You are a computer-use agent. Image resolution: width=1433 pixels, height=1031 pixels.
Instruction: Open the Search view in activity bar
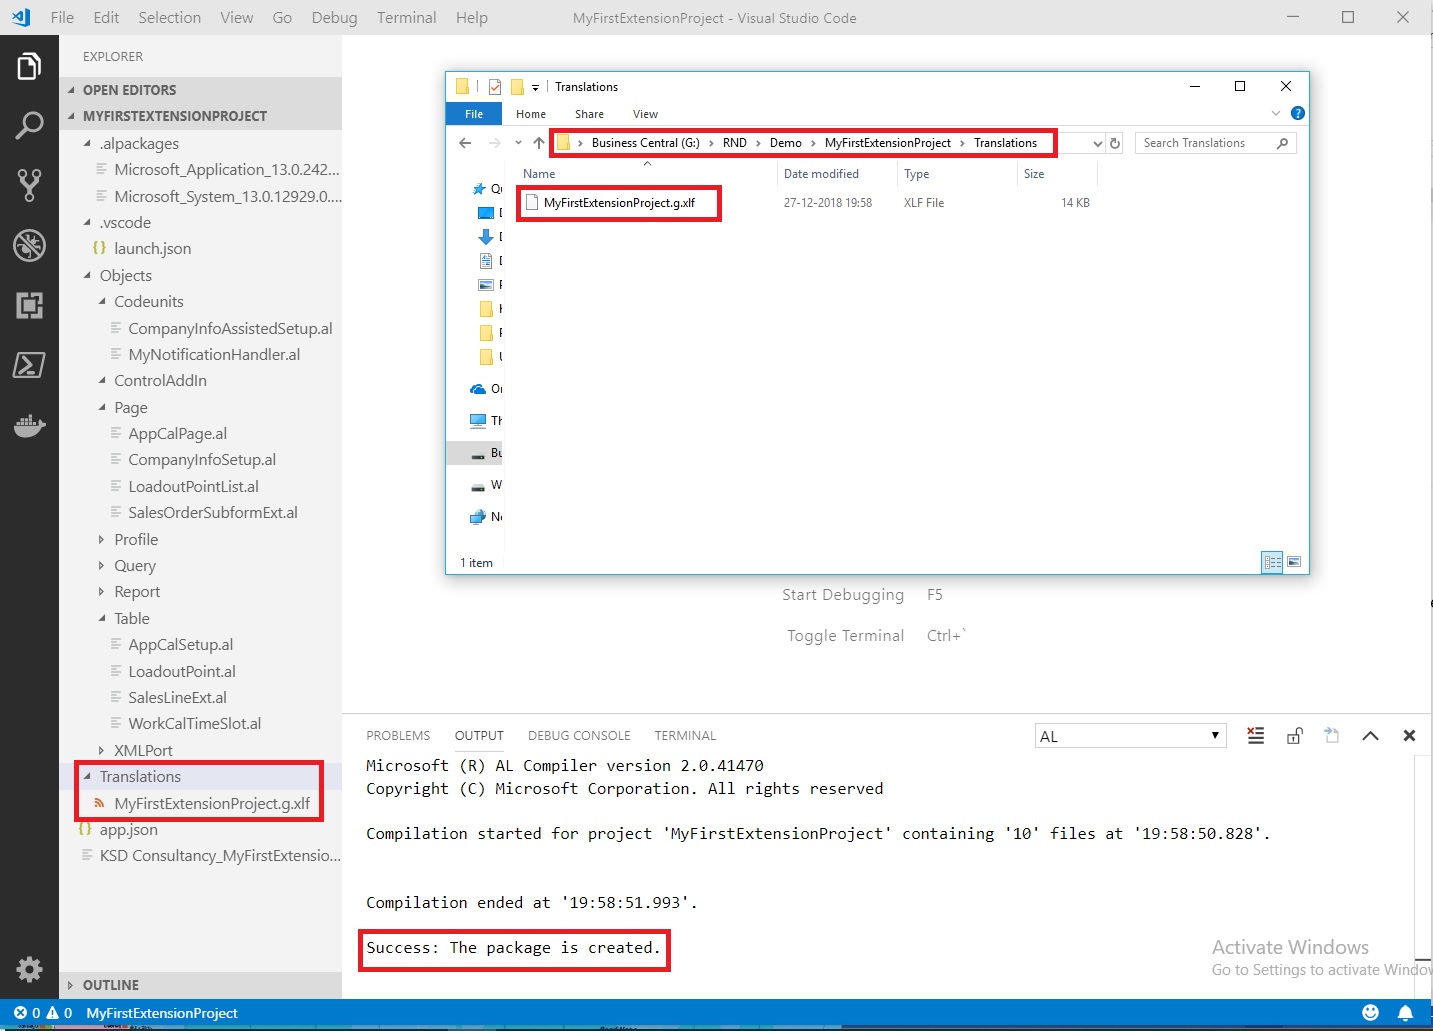point(29,125)
